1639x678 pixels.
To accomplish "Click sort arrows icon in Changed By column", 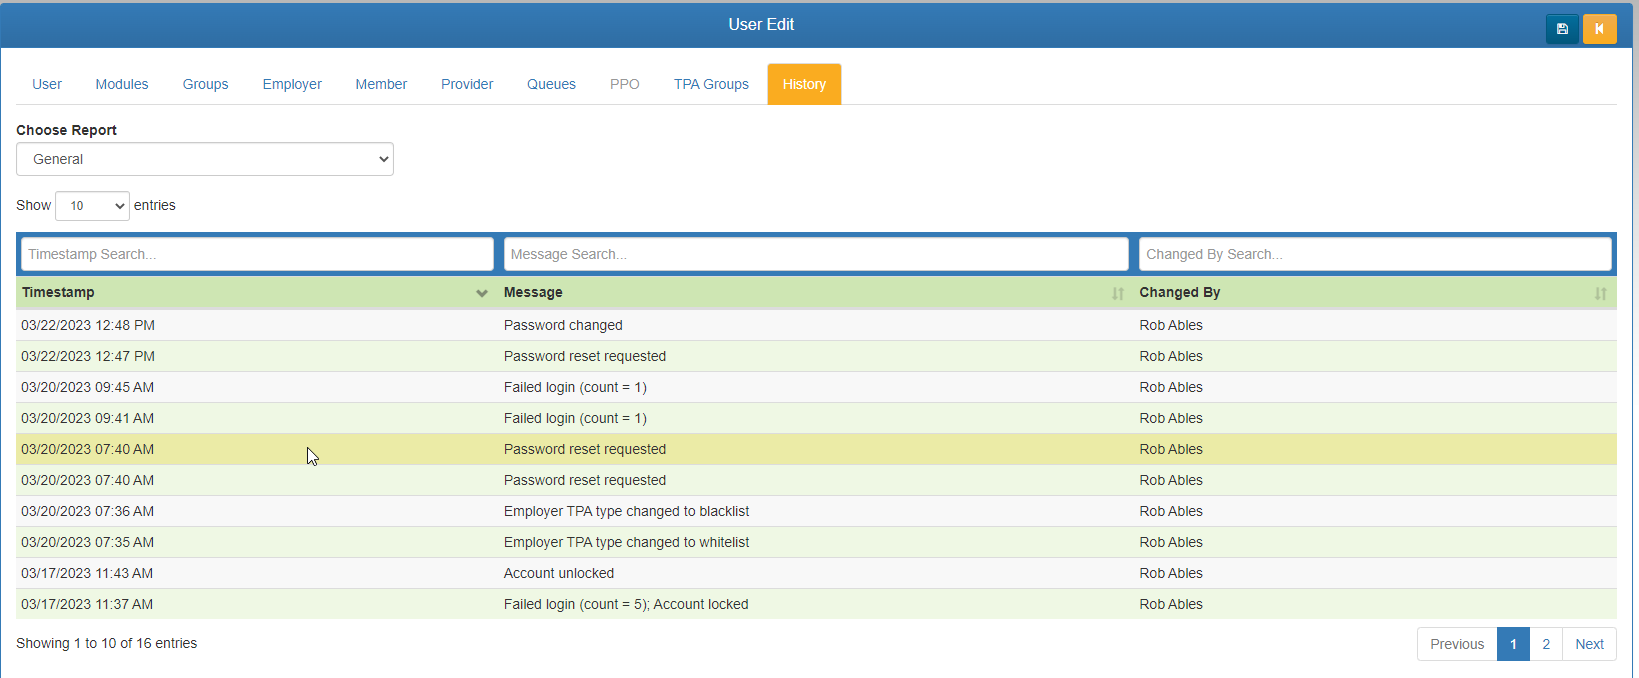I will [x=1600, y=293].
